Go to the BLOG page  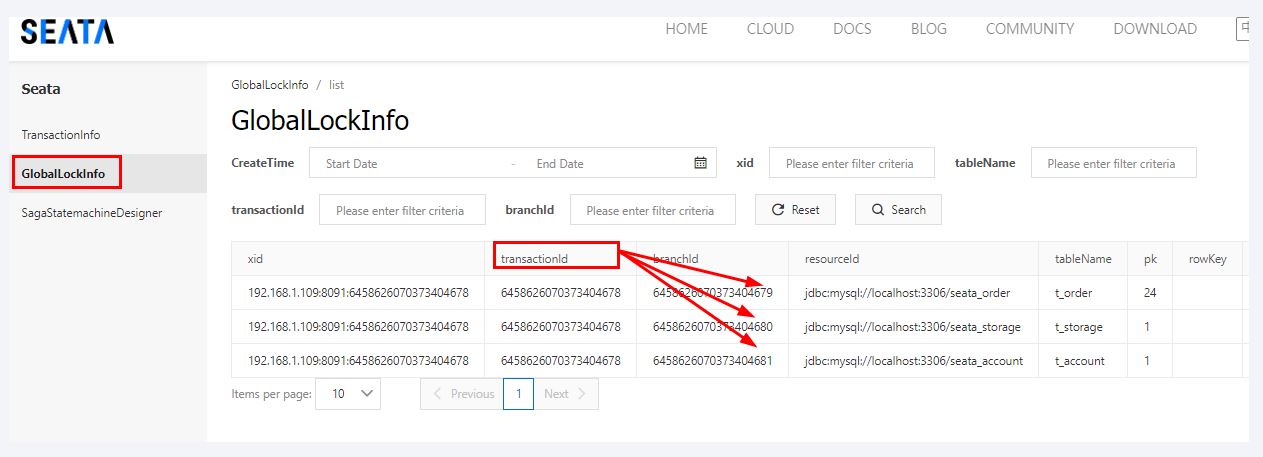(x=928, y=29)
